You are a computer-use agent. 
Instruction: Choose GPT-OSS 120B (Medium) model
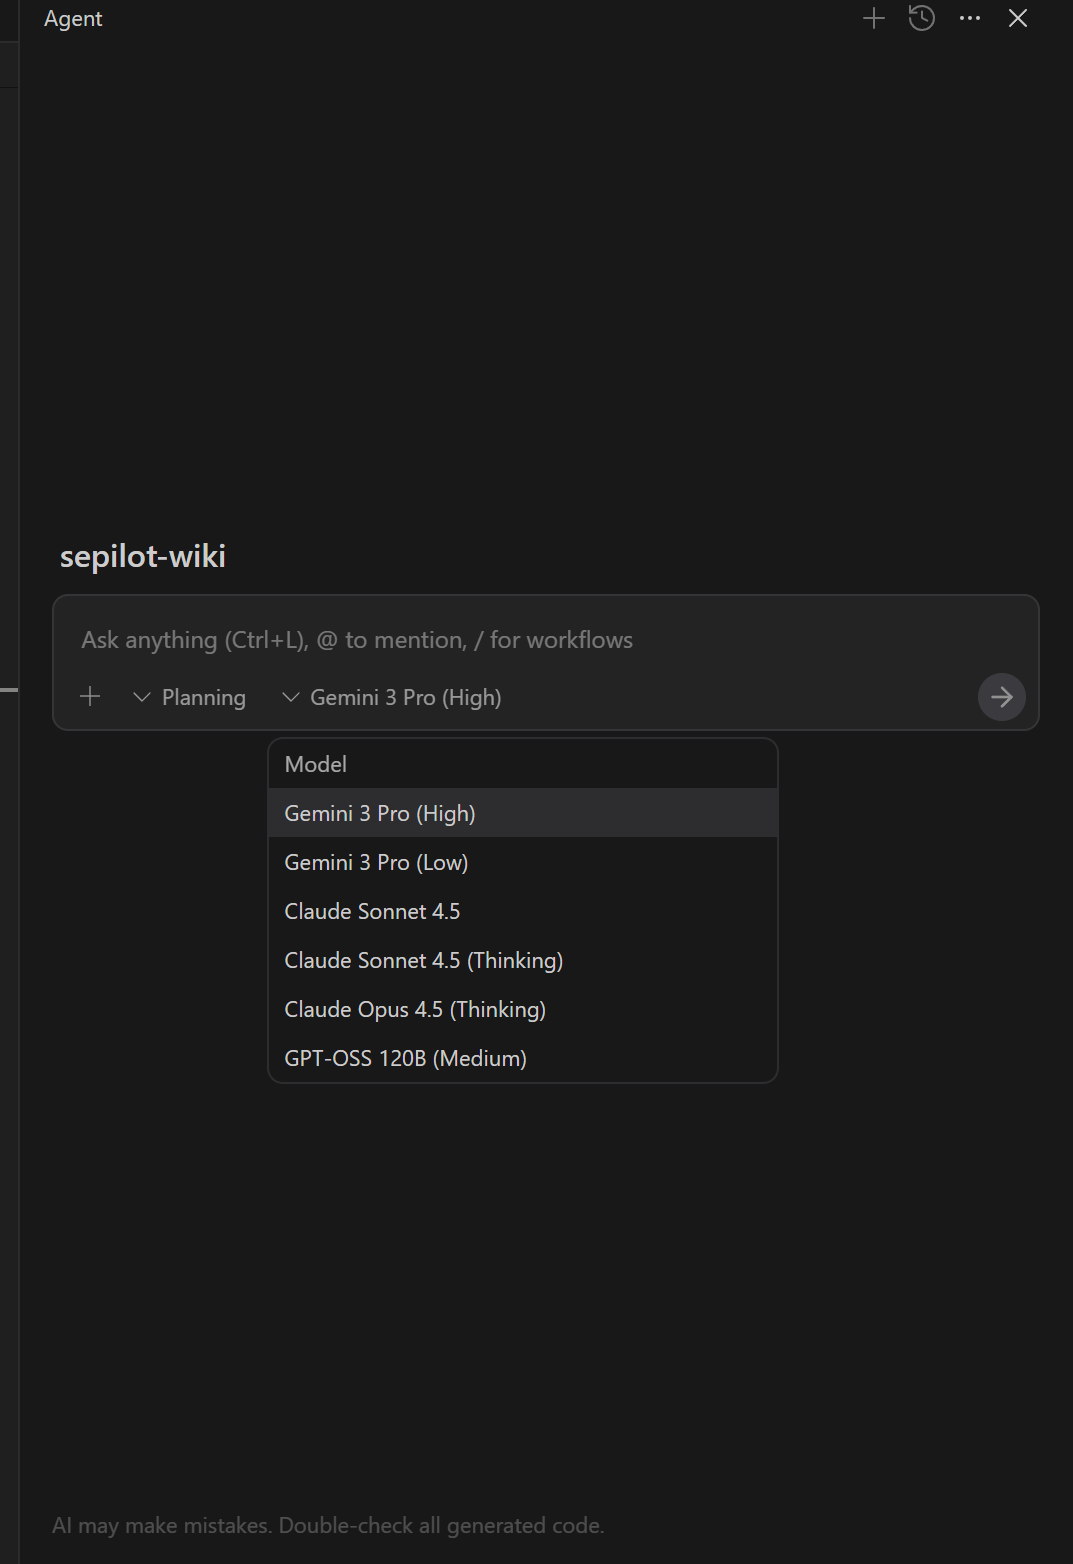point(405,1058)
